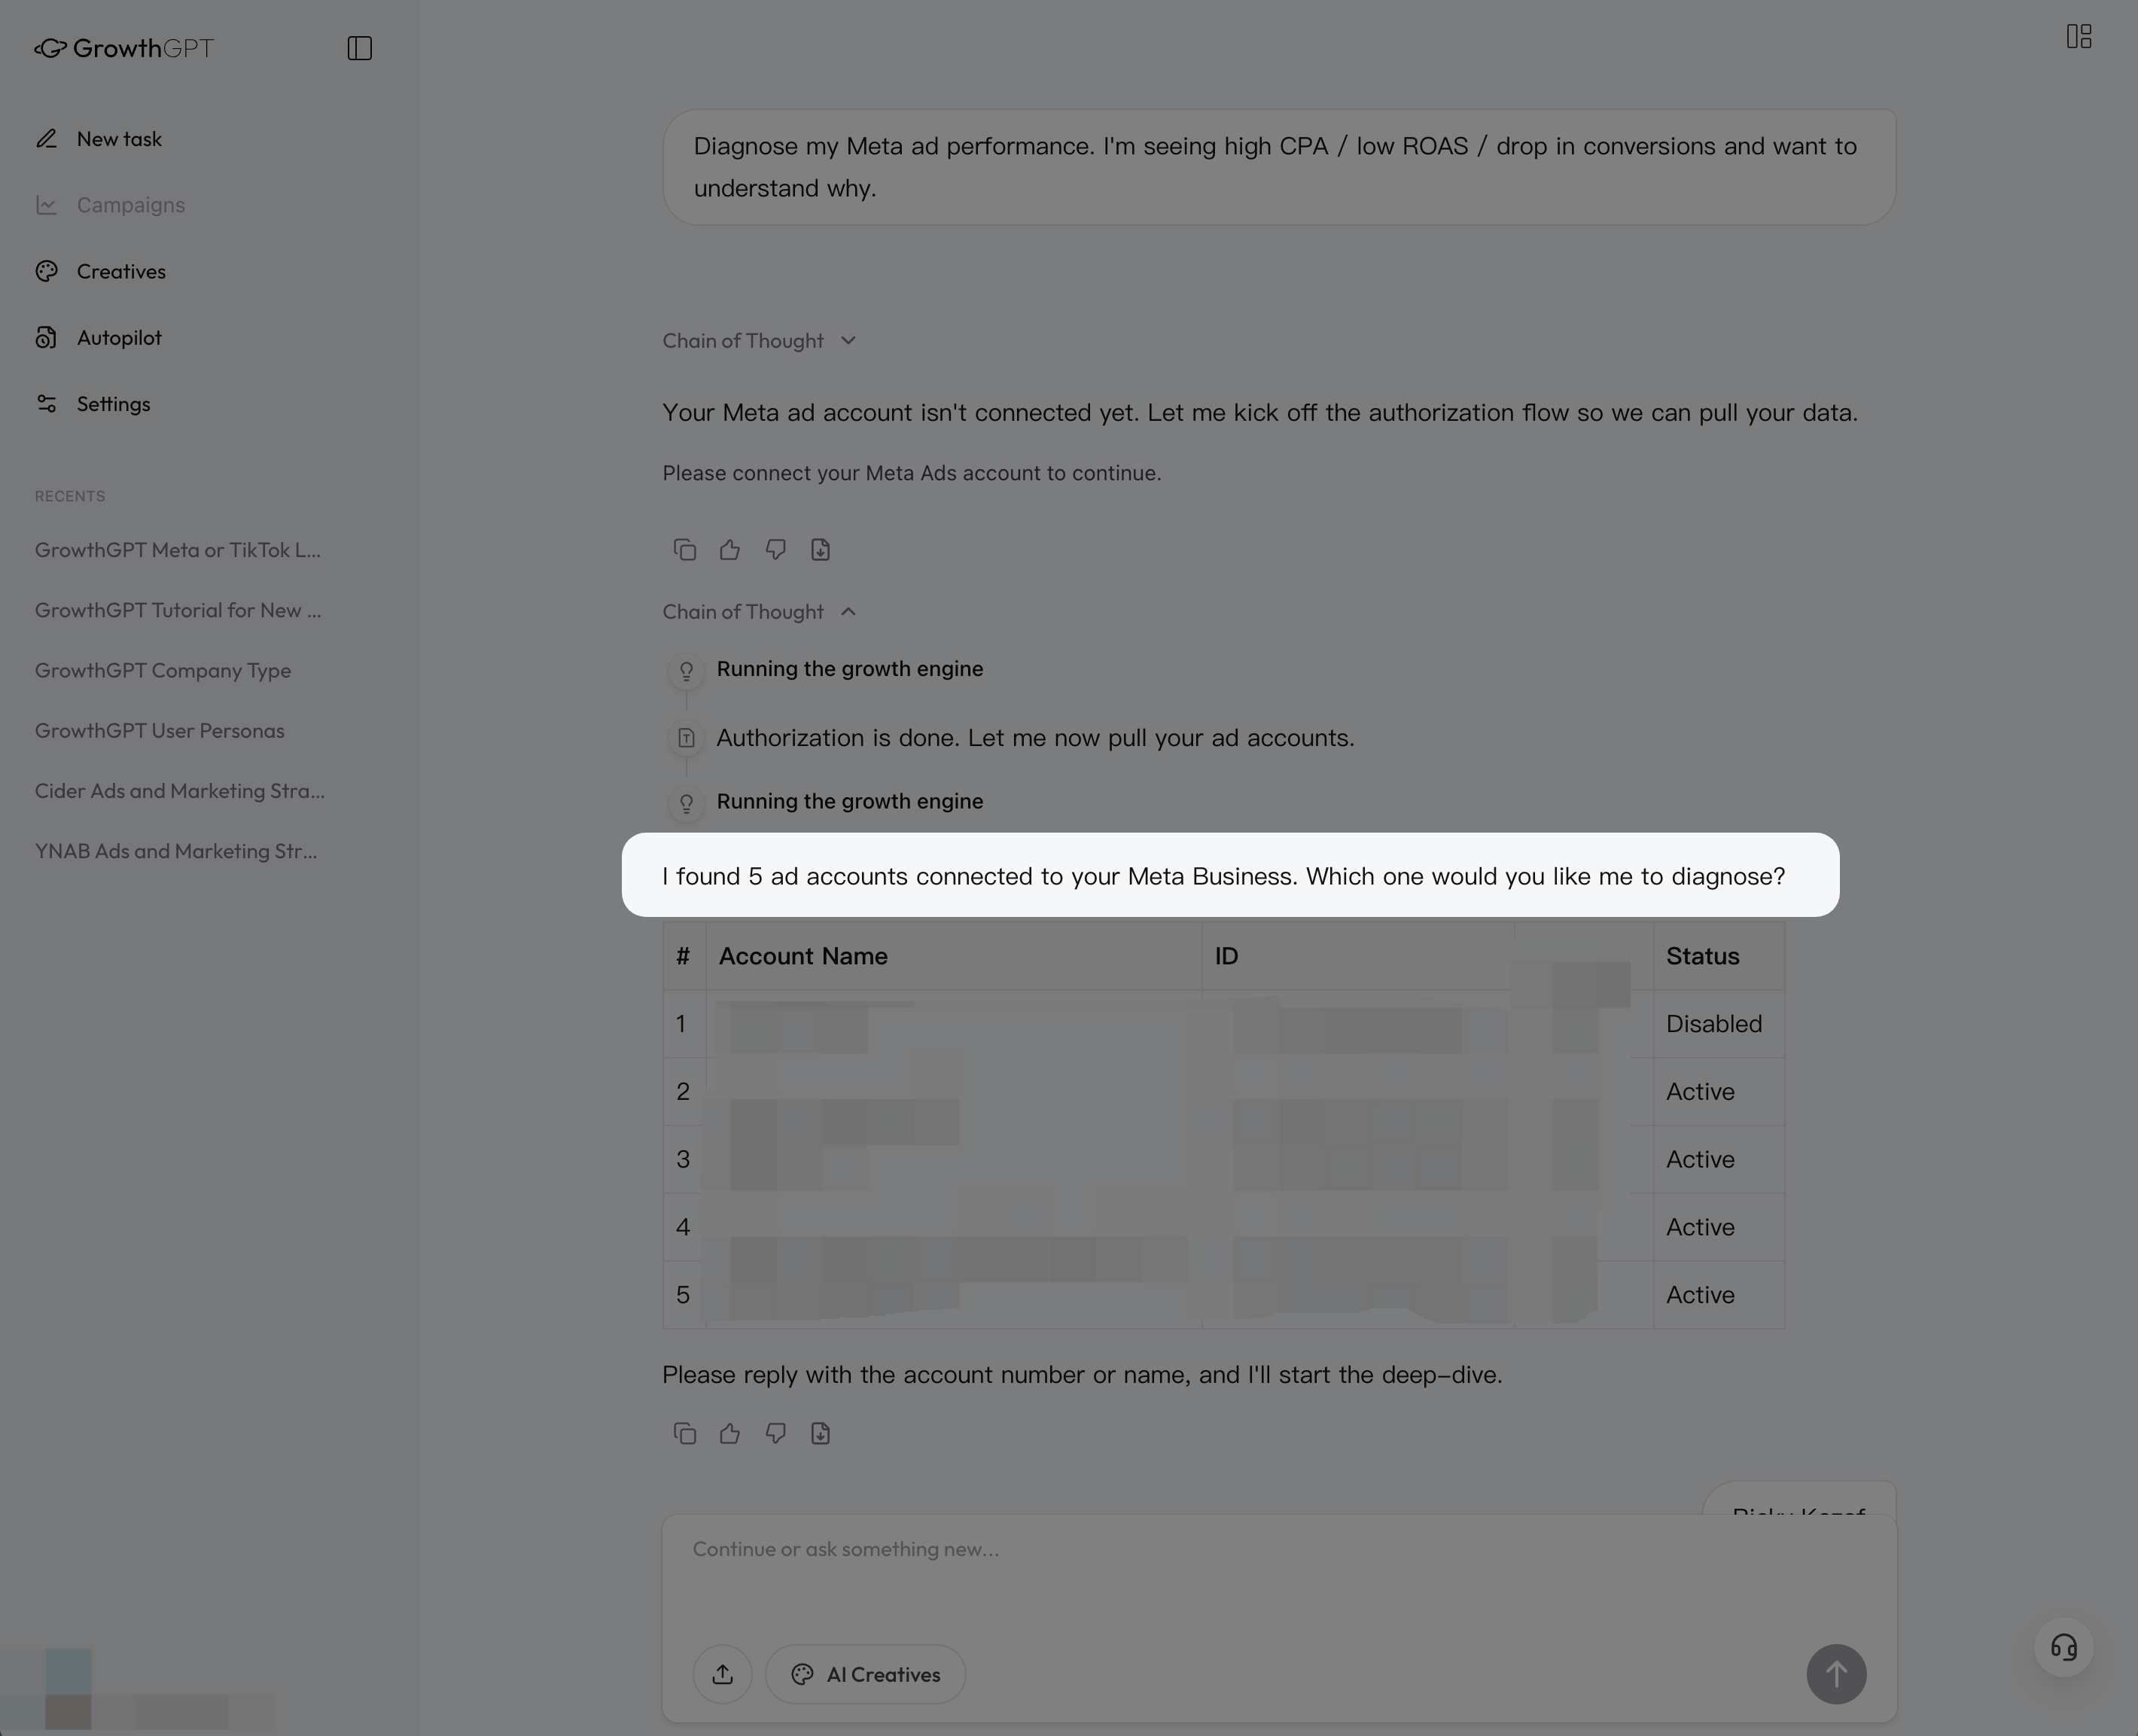The height and width of the screenshot is (1736, 2138).
Task: Open recent GrowthGPT User Personas chat
Action: (x=160, y=731)
